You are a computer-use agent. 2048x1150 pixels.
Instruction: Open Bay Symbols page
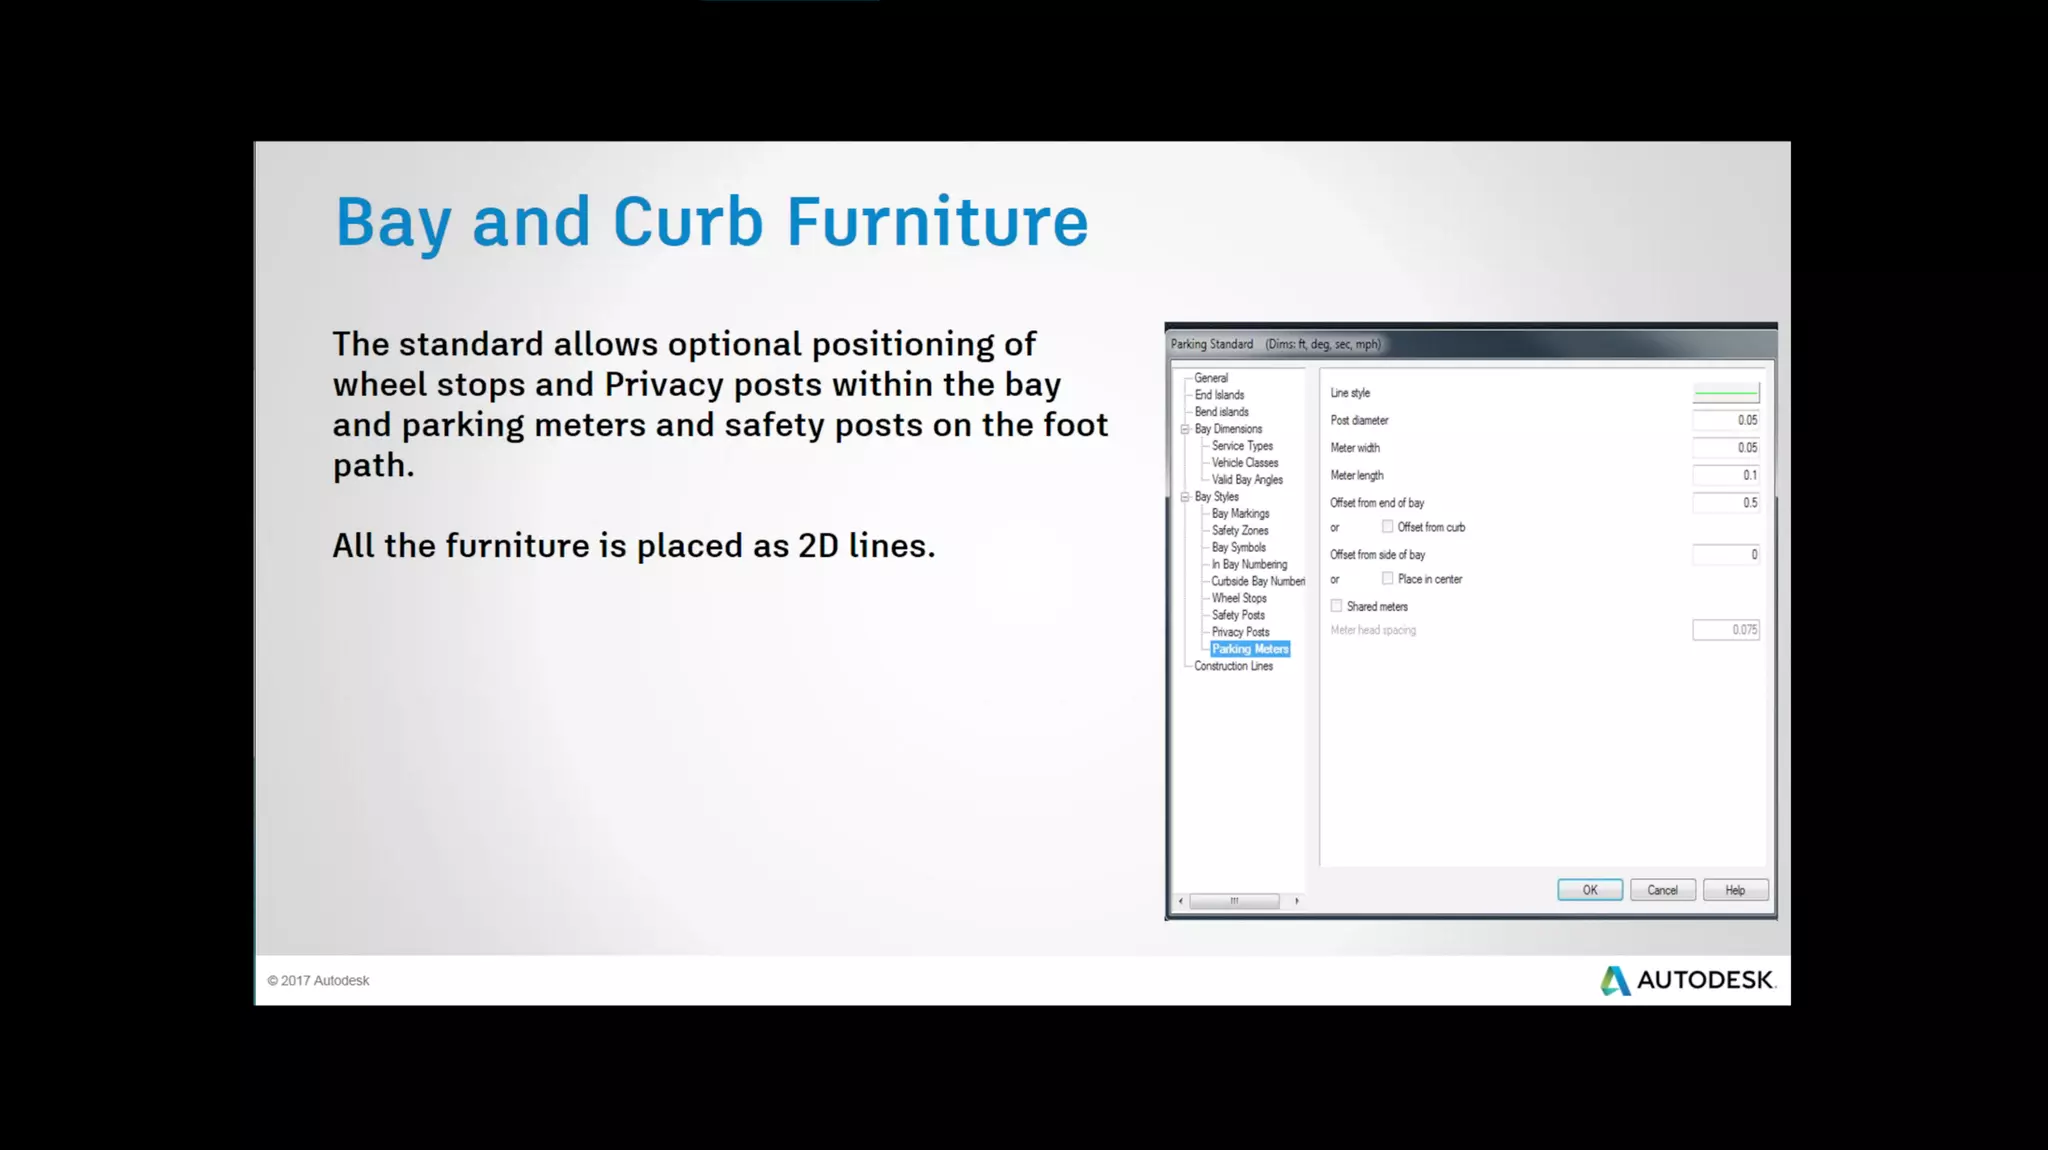1239,548
